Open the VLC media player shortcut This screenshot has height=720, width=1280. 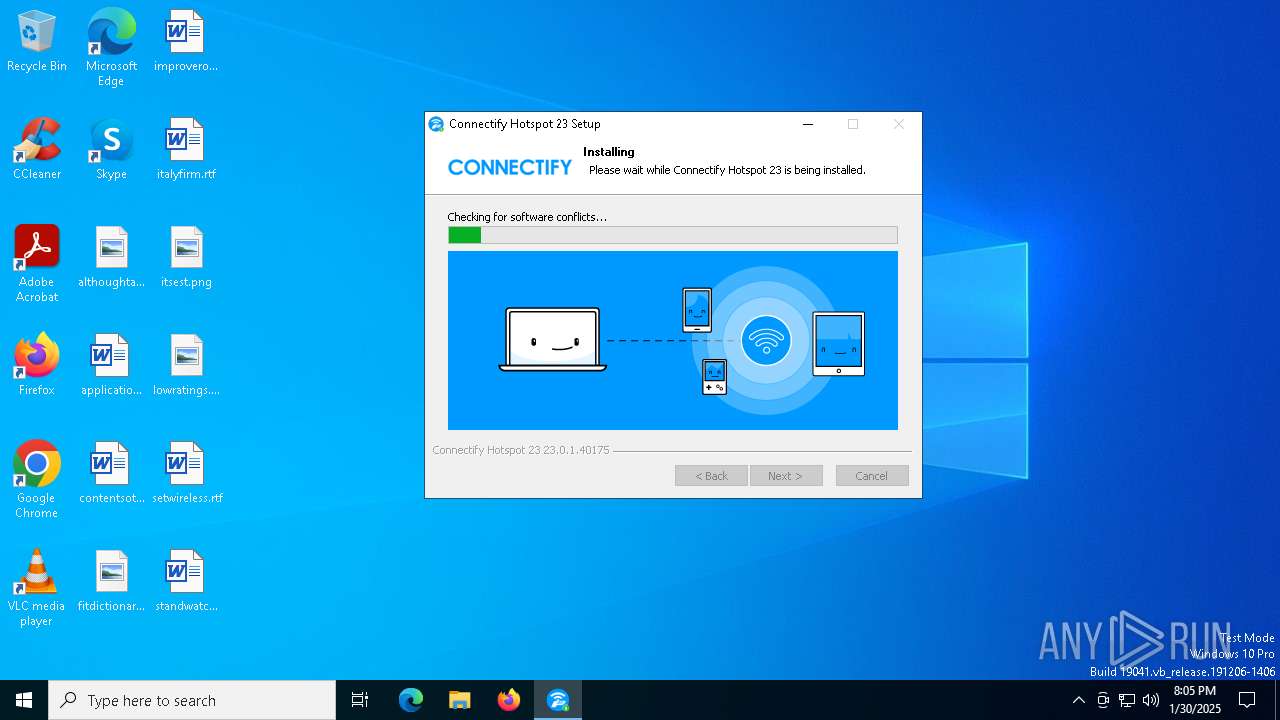click(37, 588)
